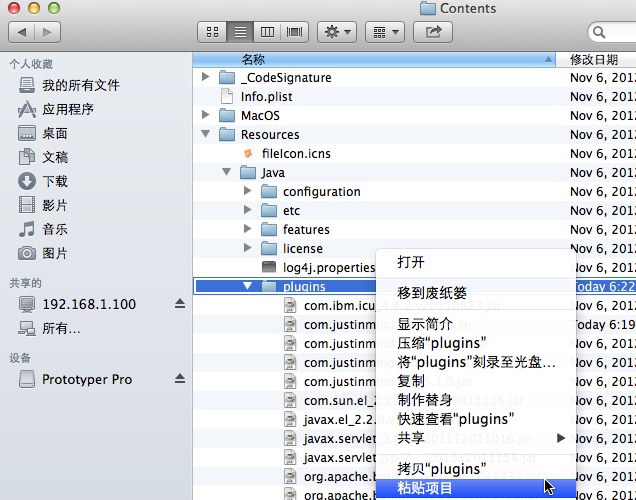Switch to Cover Flow view
The image size is (636, 500).
294,32
